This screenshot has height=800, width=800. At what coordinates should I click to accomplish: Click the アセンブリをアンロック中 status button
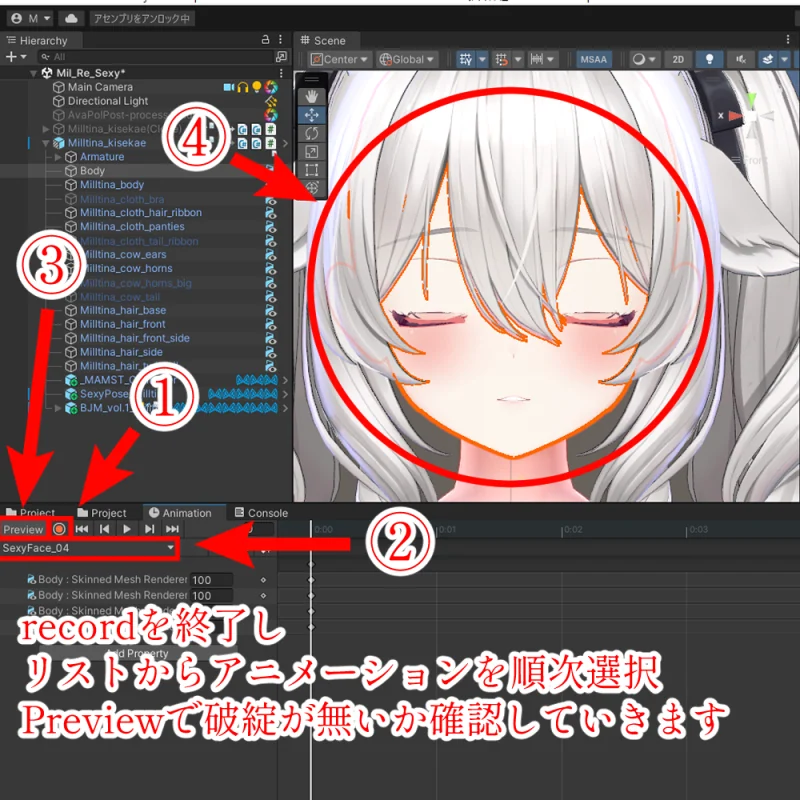point(141,19)
